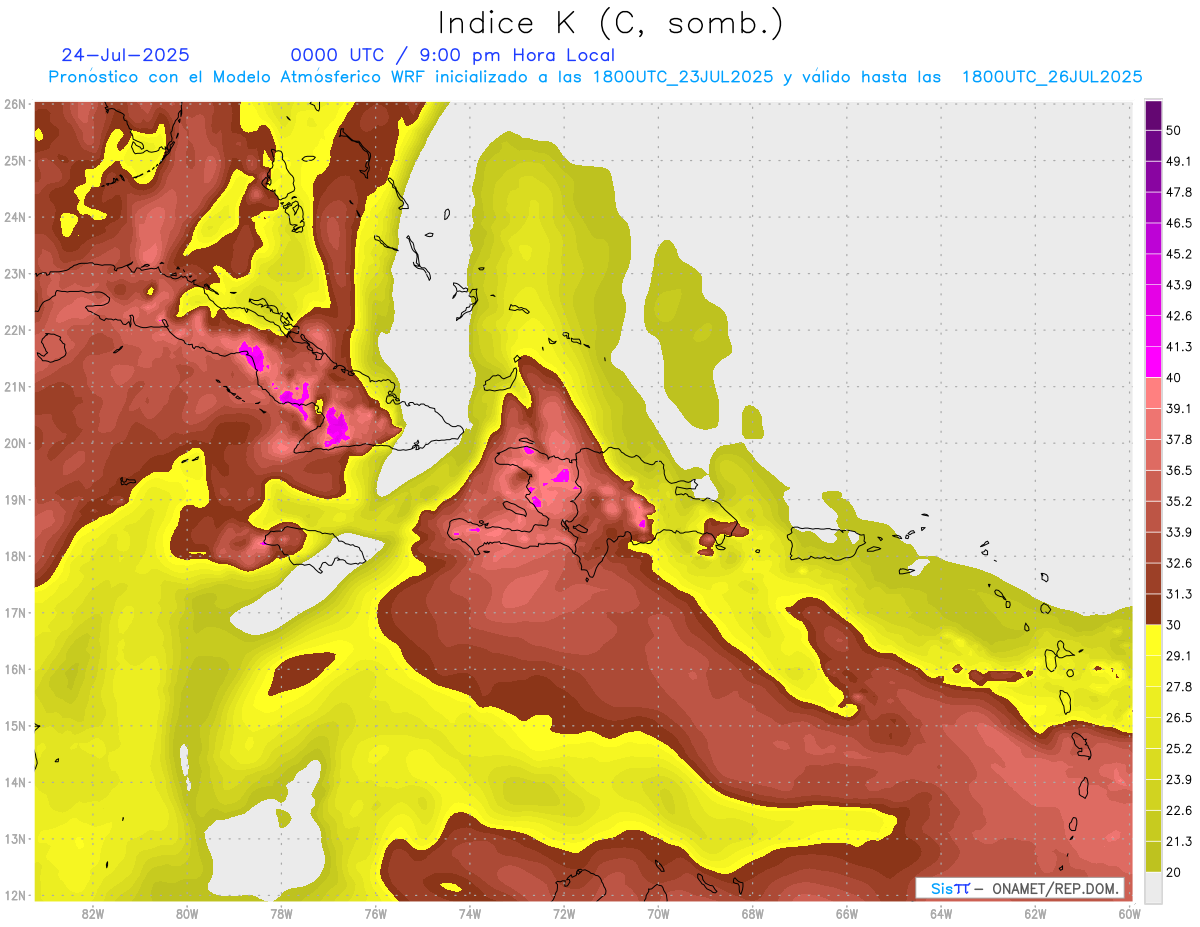Click the 'Indice K (C, somb.)' title

pos(611,23)
